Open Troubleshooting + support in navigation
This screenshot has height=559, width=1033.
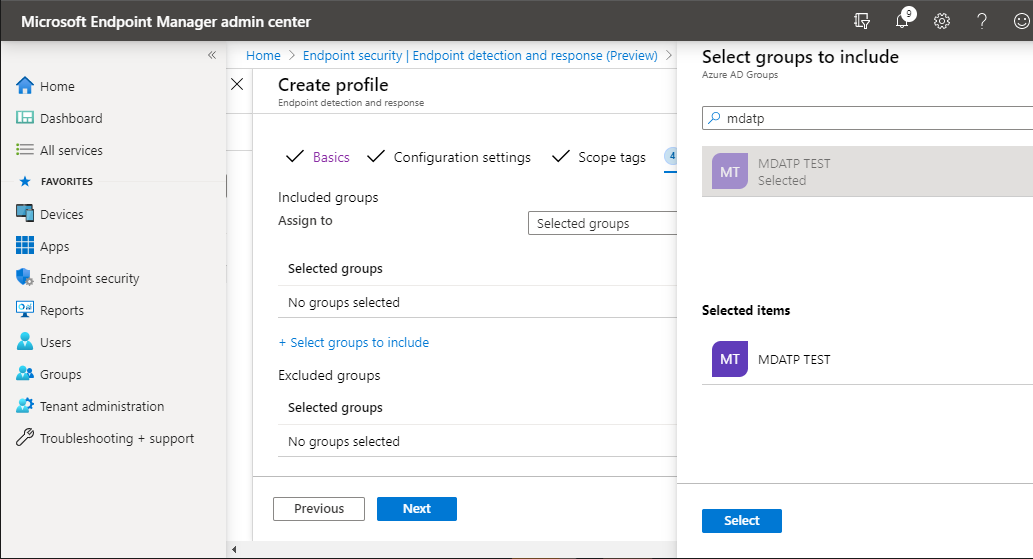click(117, 439)
